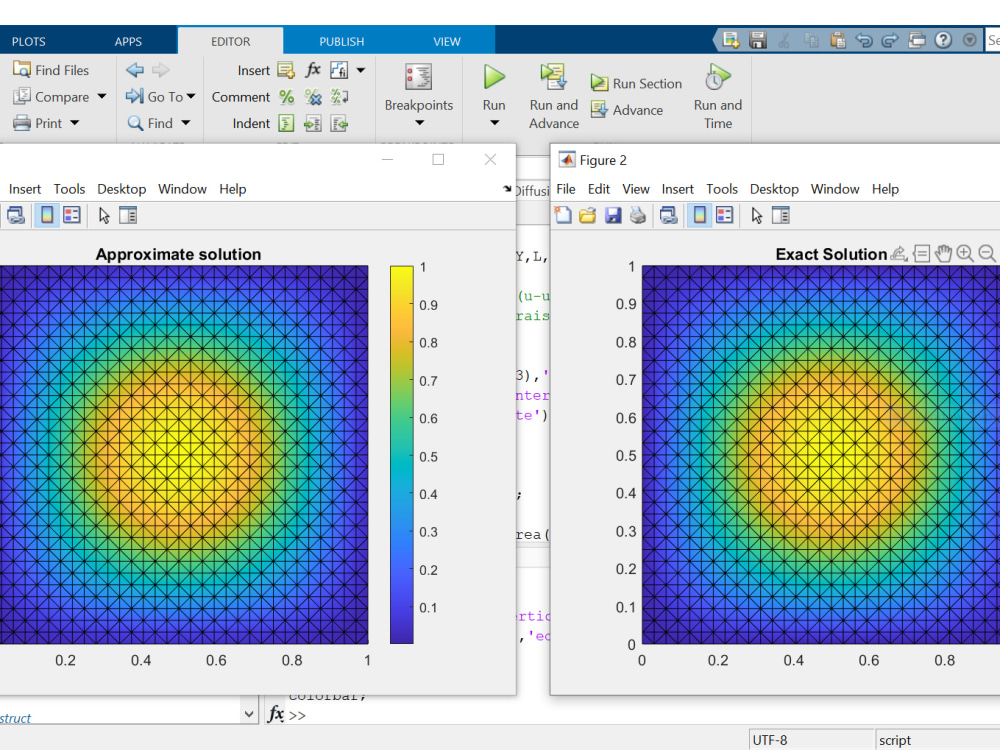Screen dimensions: 1000x750
Task: Switch to the PUBLISH ribbon tab
Action: tap(341, 41)
